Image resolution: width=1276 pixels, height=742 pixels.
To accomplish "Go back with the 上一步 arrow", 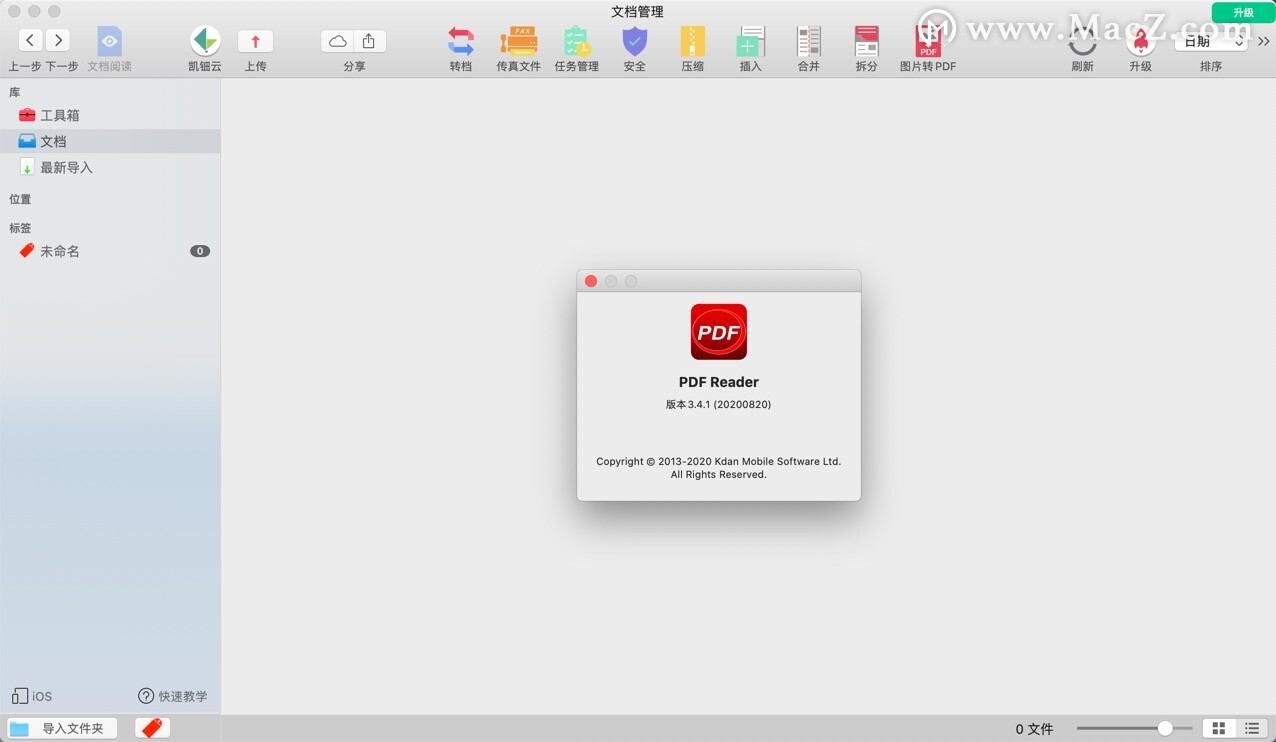I will coord(31,40).
